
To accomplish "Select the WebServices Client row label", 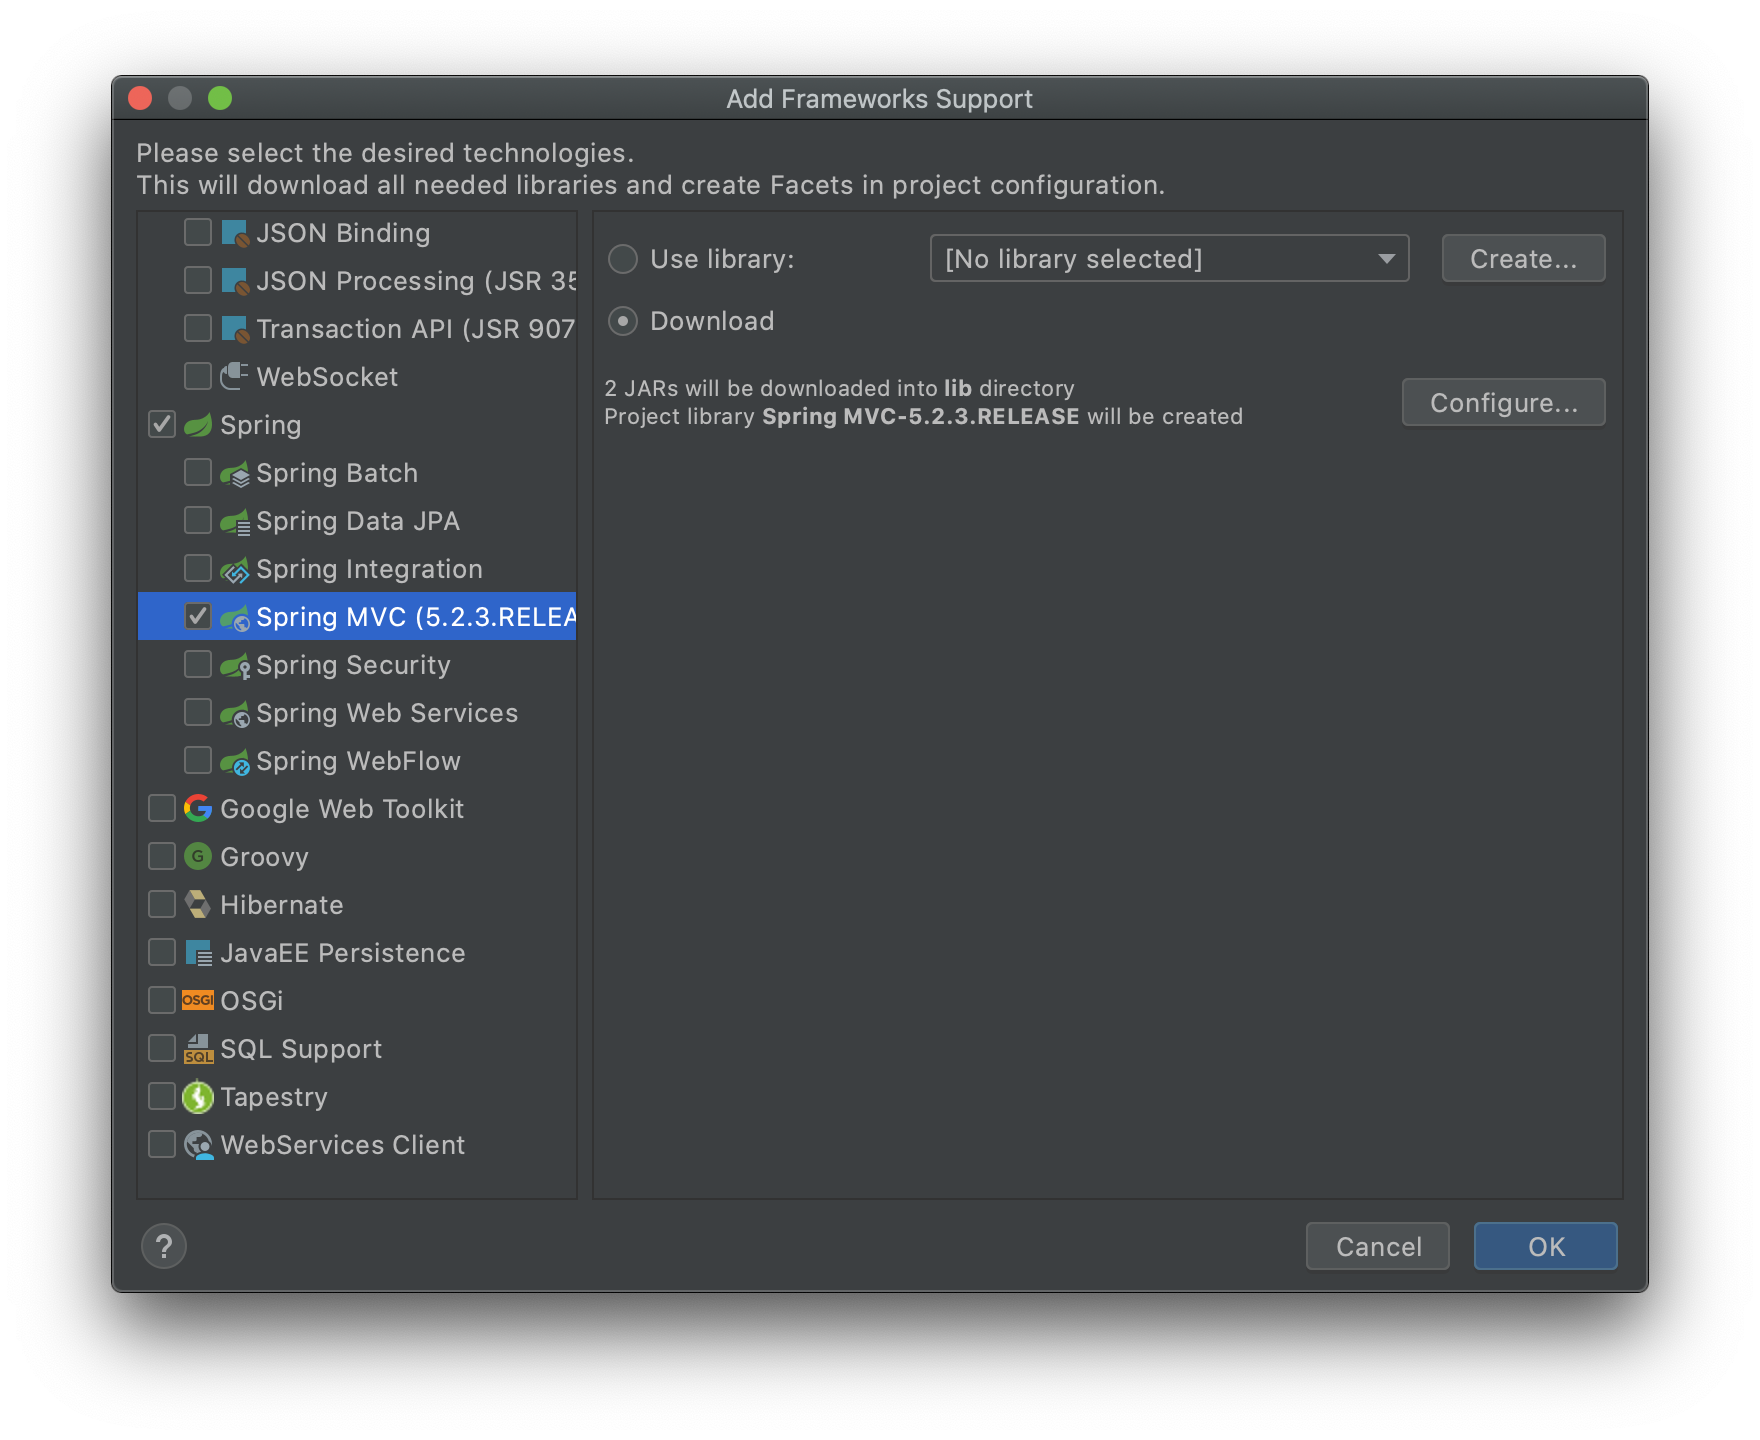I will 343,1145.
